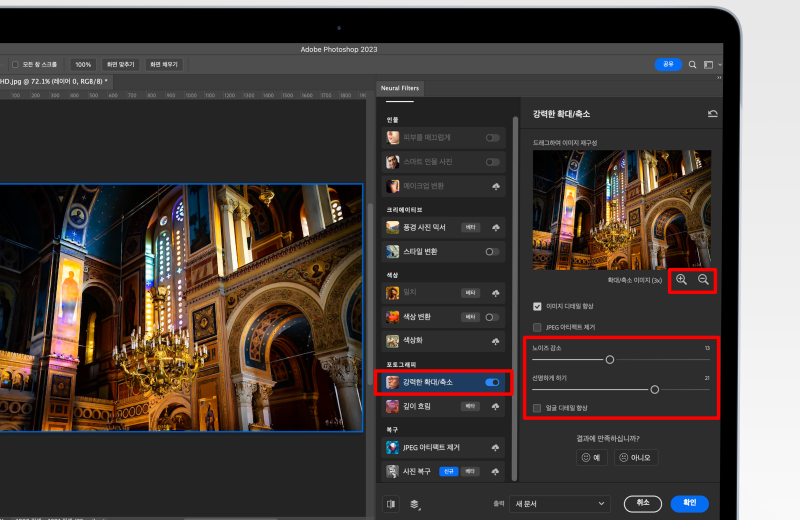Click the 공유 share button
800x520 pixels.
click(668, 64)
